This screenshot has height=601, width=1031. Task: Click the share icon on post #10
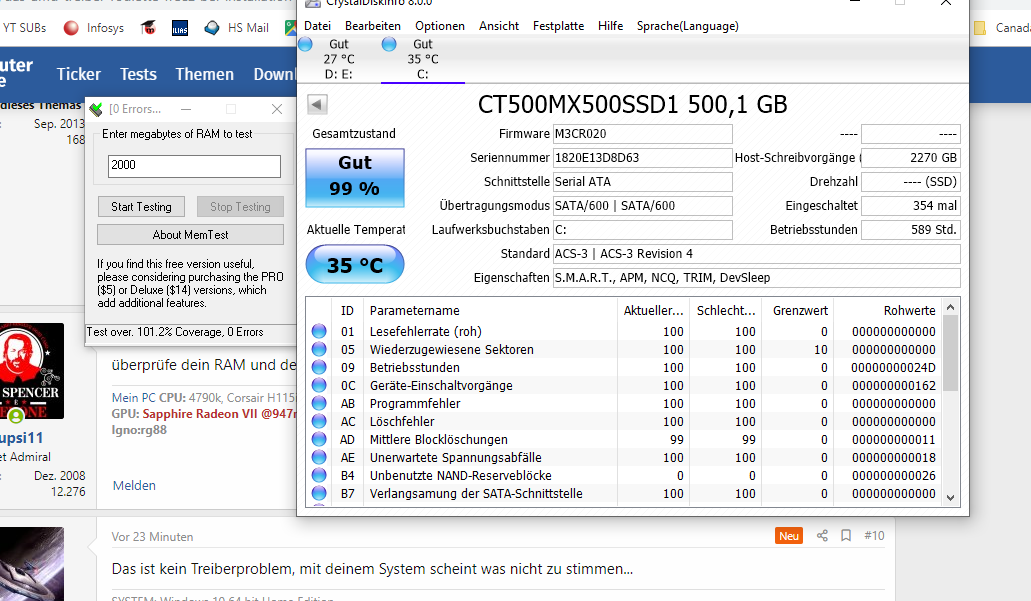point(822,536)
